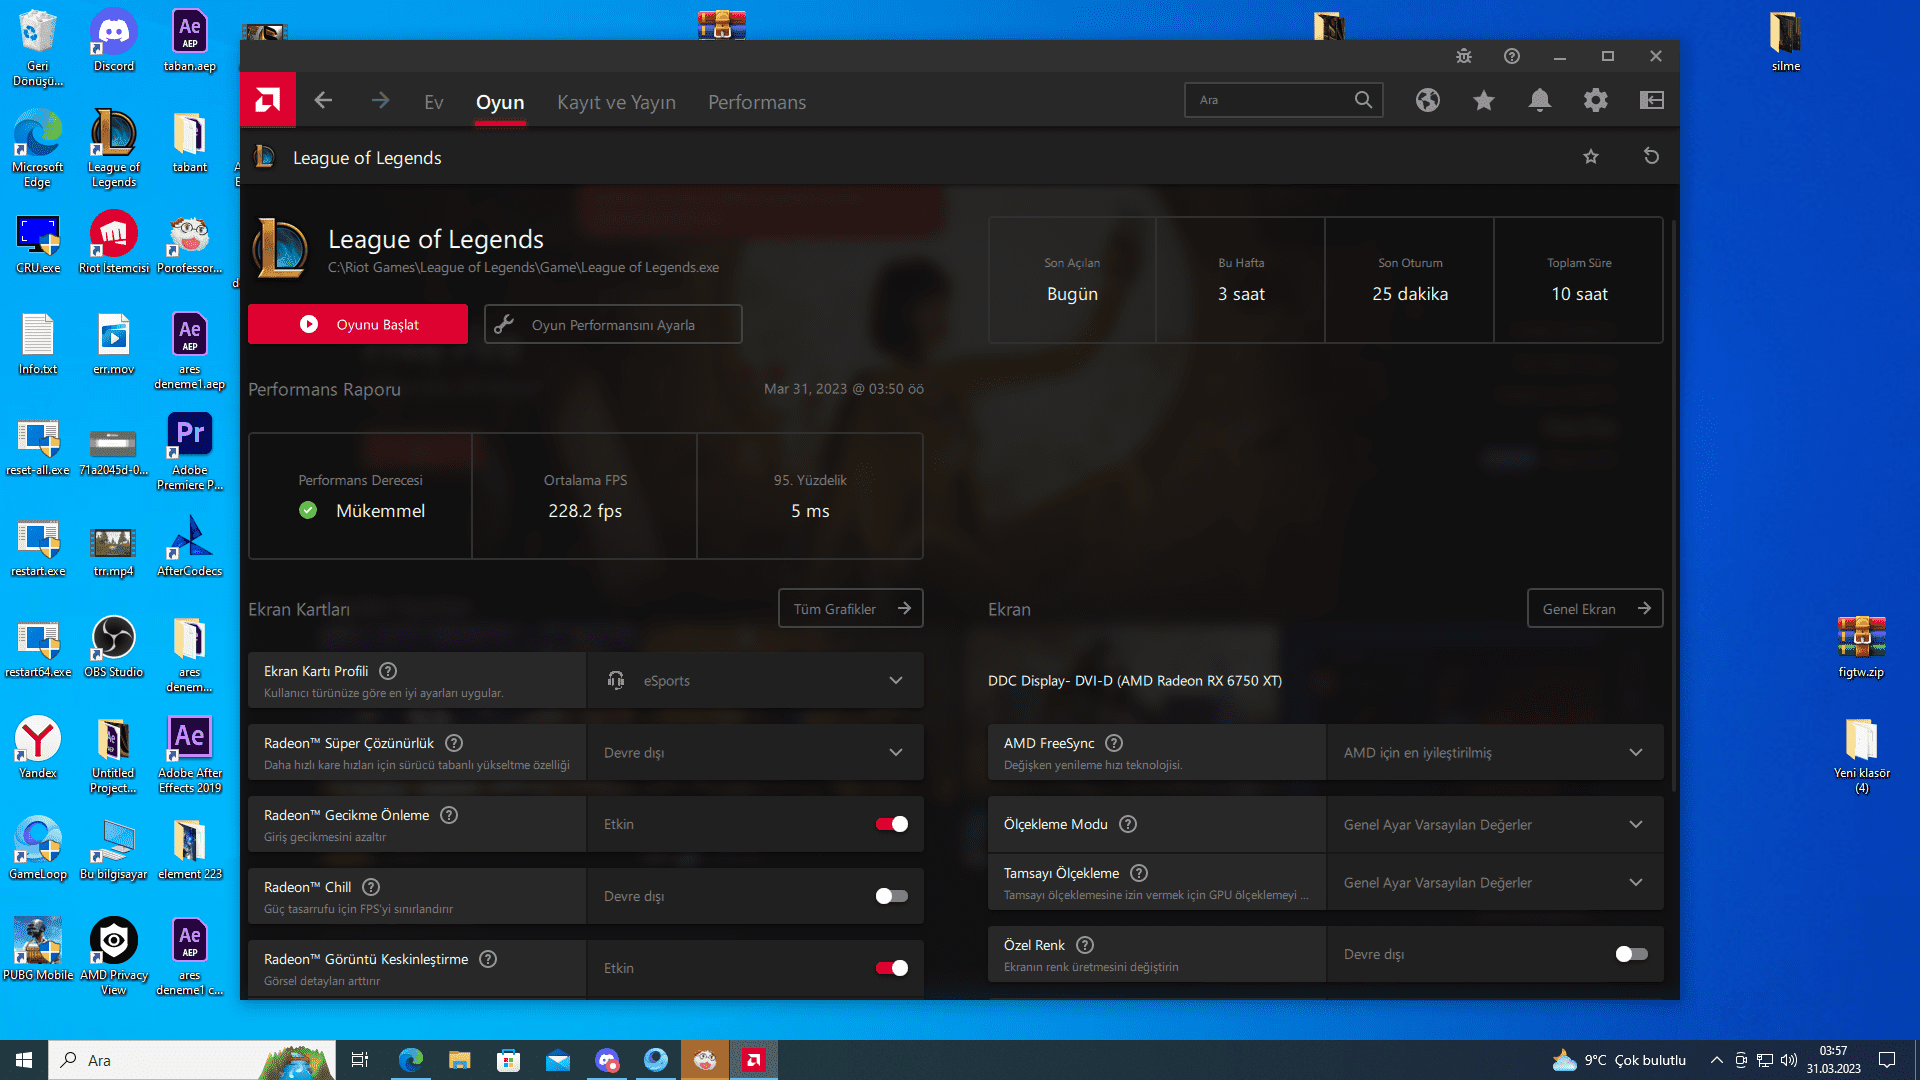The image size is (1920, 1080).
Task: Expand the Ölçekleme Modu dropdown
Action: [1494, 825]
